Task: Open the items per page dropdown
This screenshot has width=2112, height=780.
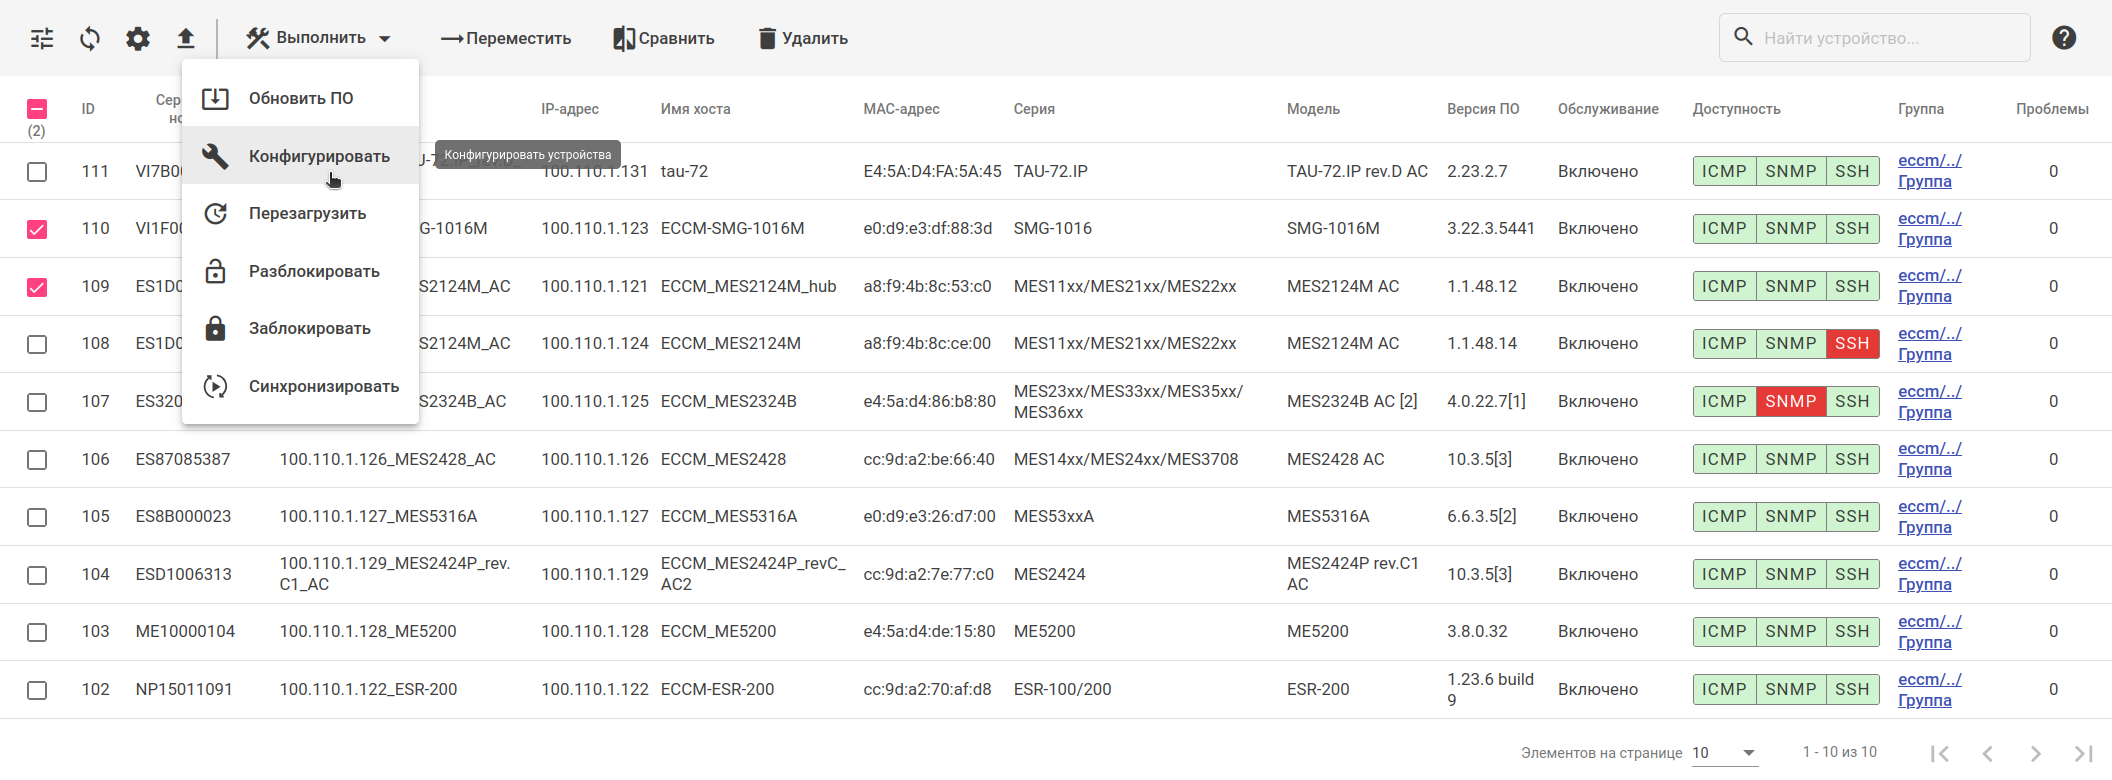Action: pyautogui.click(x=1724, y=753)
